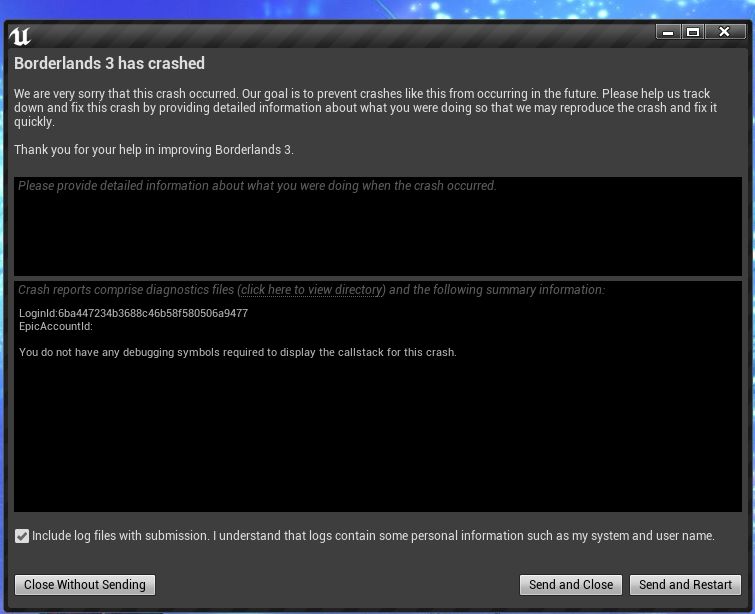The height and width of the screenshot is (614, 755).
Task: Click Close Without Sending button
Action: pyautogui.click(x=85, y=585)
